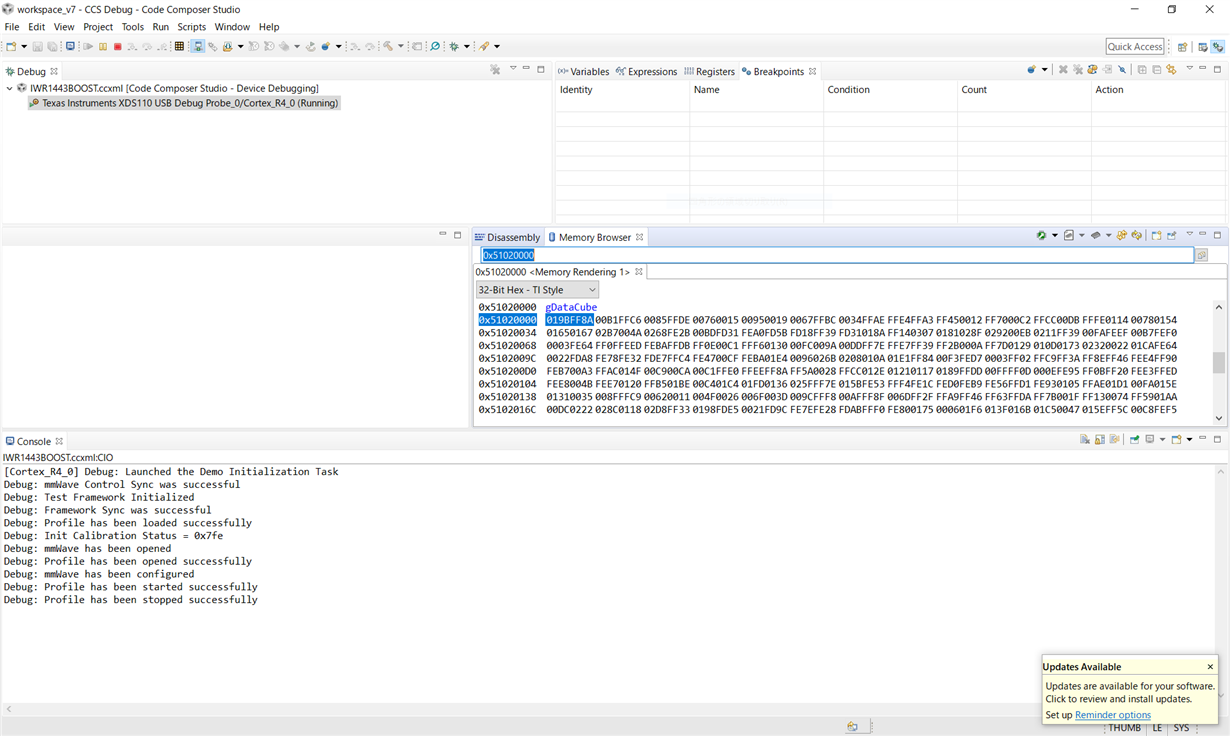This screenshot has height=736, width=1230.
Task: Close the memory rendering 1 tab
Action: click(x=639, y=272)
